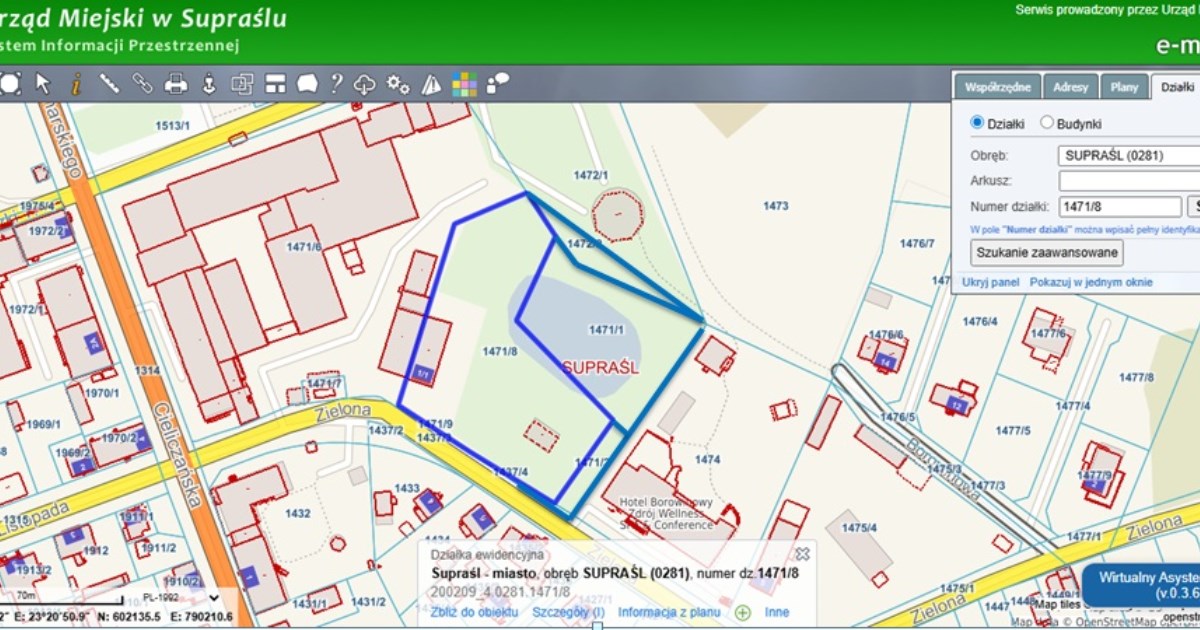The height and width of the screenshot is (630, 1200).
Task: Open the colorful grid layers icon
Action: [x=463, y=84]
